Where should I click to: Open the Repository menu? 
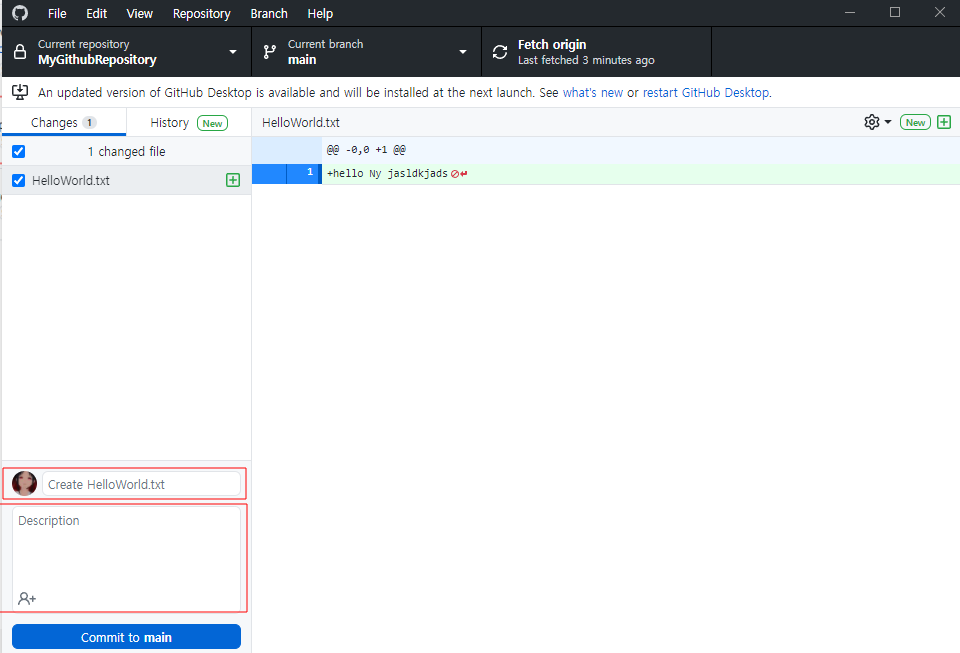[x=201, y=13]
